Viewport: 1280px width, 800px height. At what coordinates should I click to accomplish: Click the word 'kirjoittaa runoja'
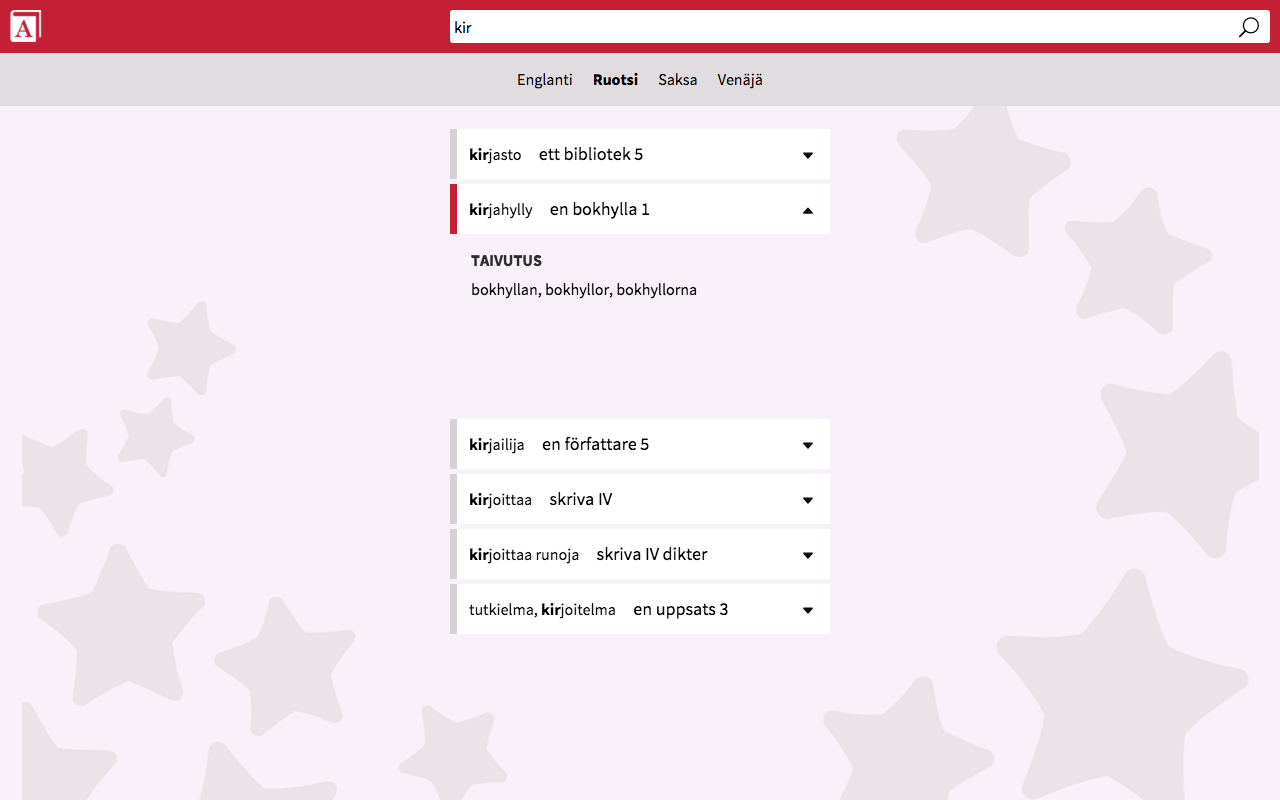tap(524, 555)
